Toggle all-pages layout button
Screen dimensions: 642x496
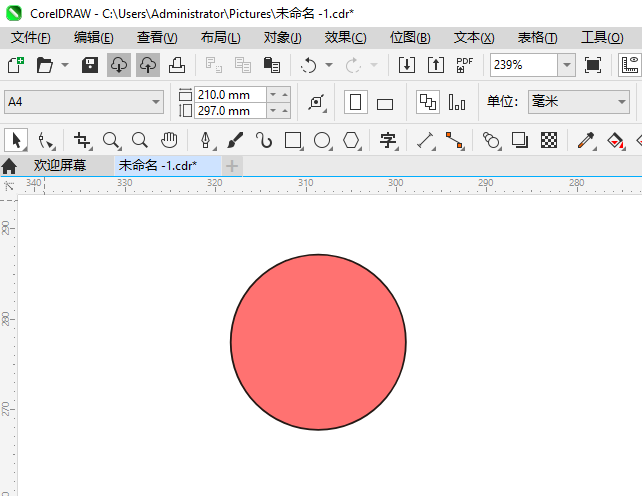428,102
